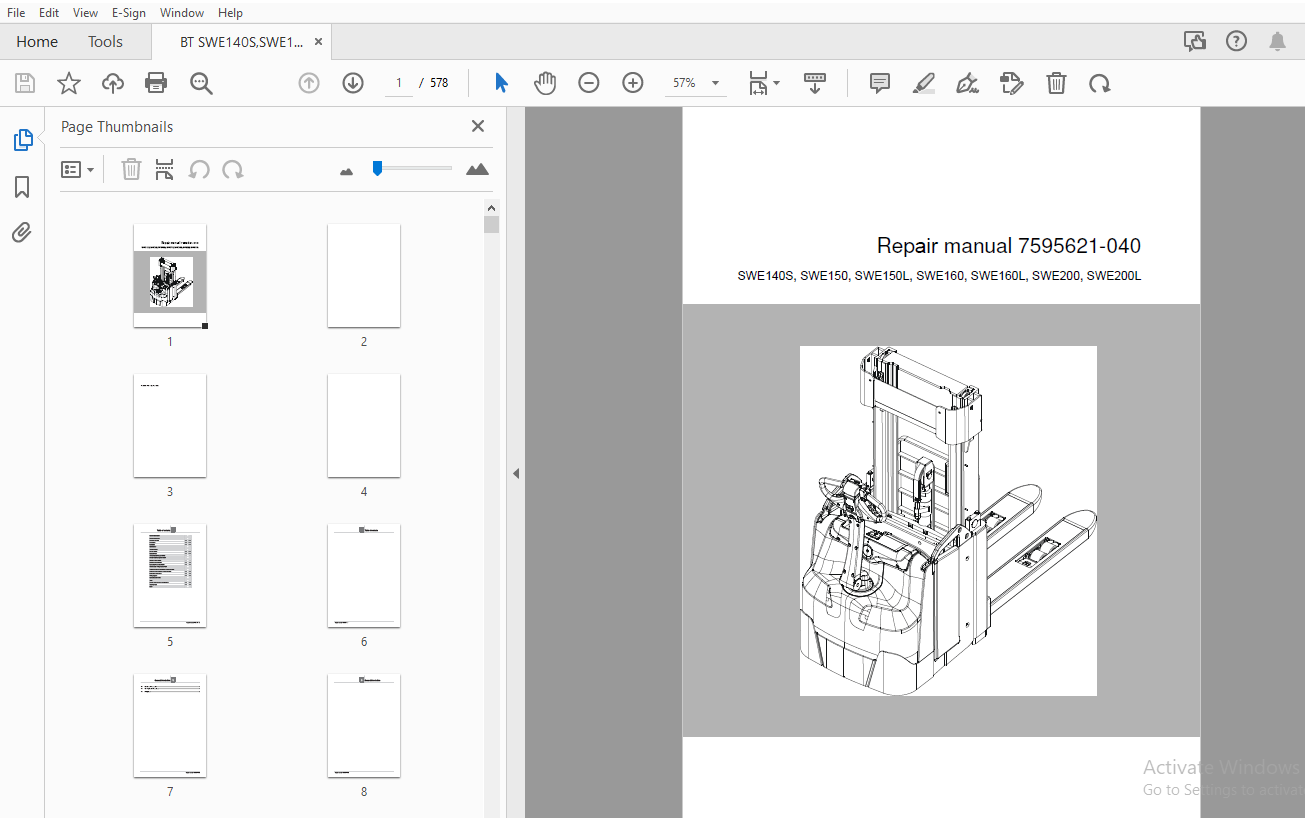Delete pages icon in thumbnails panel

point(131,169)
